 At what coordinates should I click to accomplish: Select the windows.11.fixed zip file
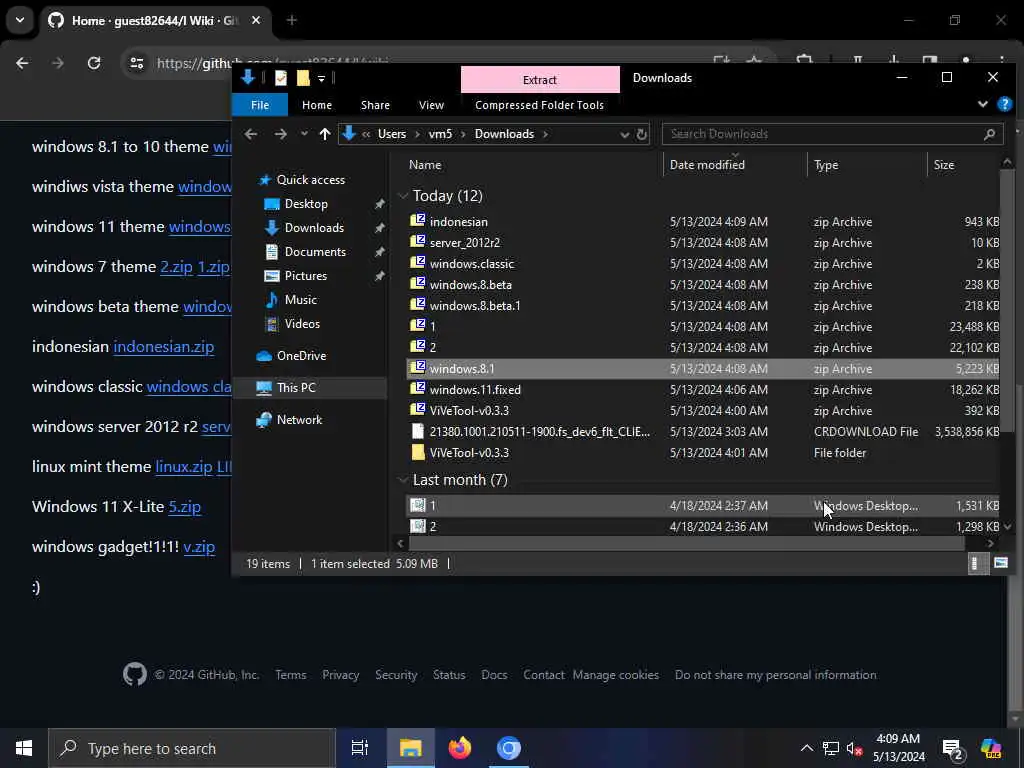703,390
